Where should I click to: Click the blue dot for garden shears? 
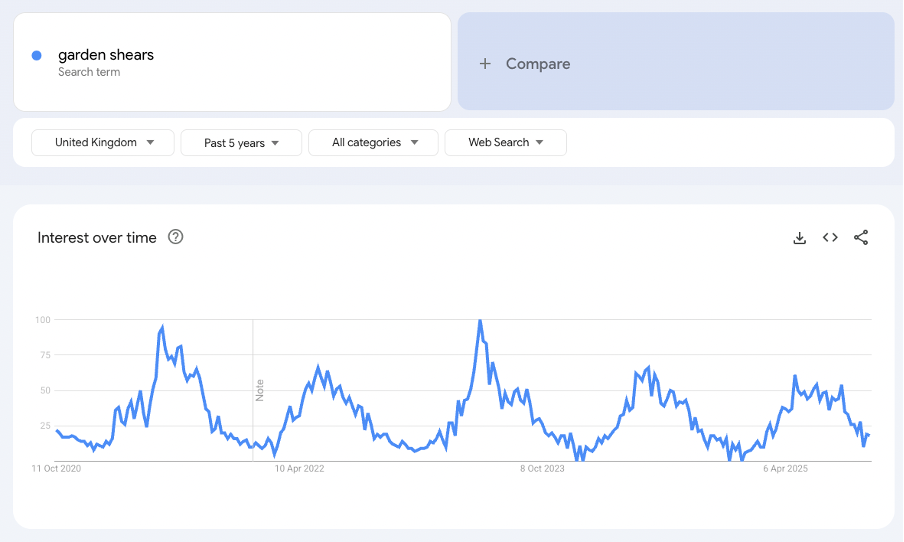(x=37, y=56)
